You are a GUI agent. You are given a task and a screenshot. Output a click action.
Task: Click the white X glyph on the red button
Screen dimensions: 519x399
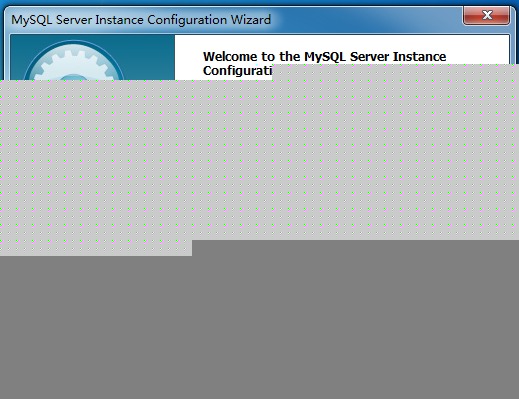pyautogui.click(x=487, y=15)
